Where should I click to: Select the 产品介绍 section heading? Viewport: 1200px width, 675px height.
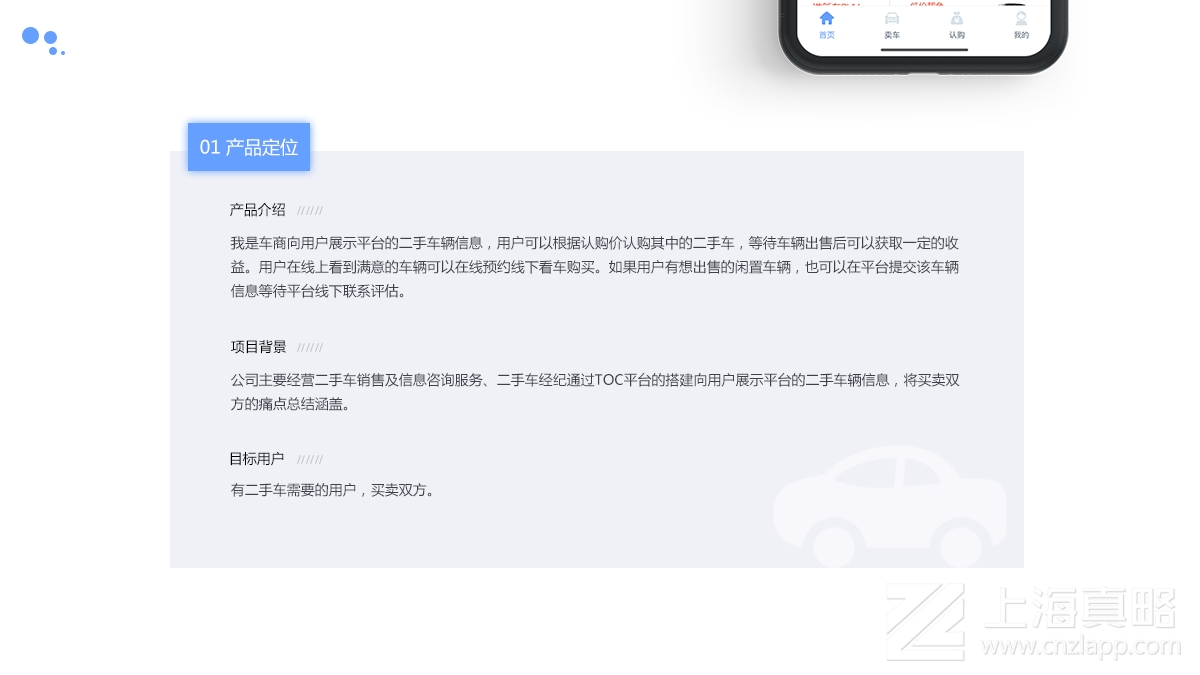(x=256, y=210)
